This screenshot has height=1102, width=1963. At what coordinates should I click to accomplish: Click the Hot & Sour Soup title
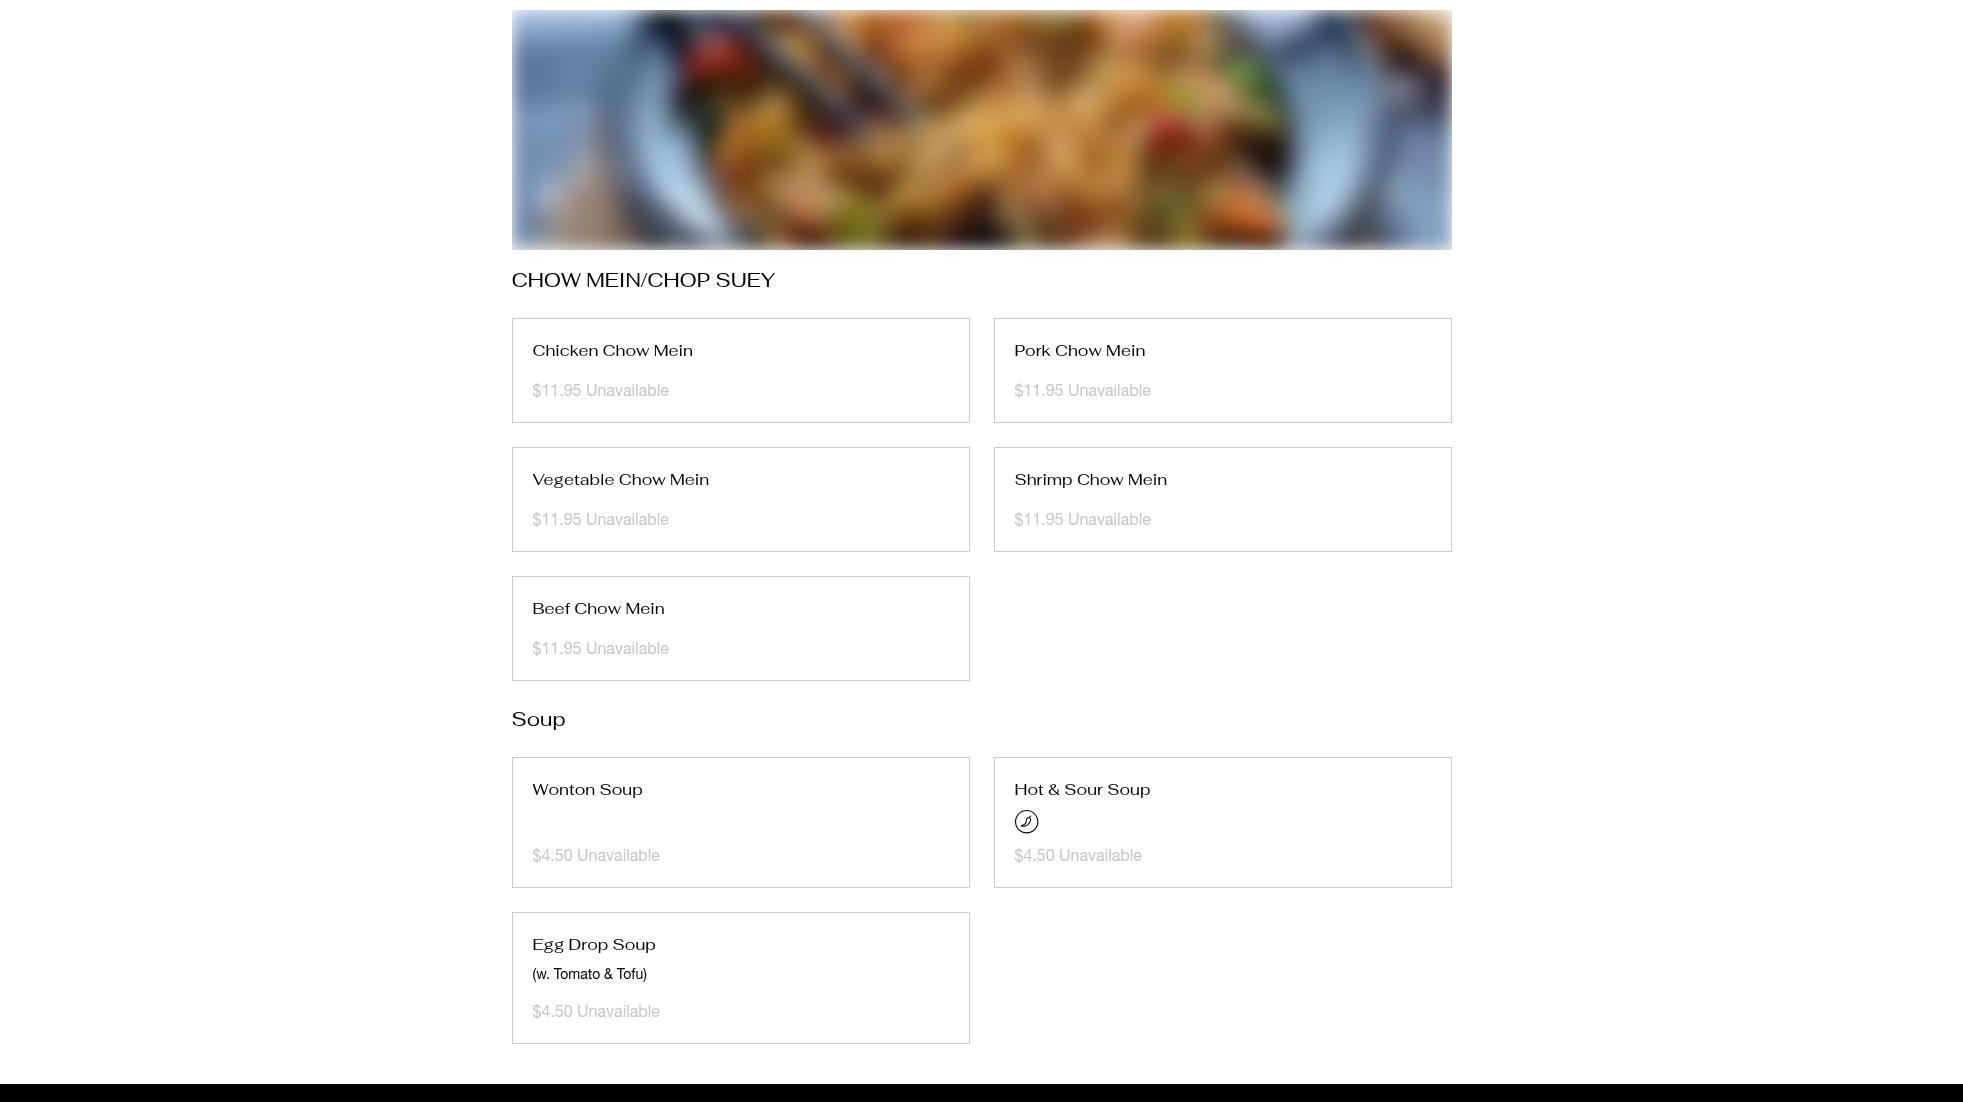click(1082, 790)
